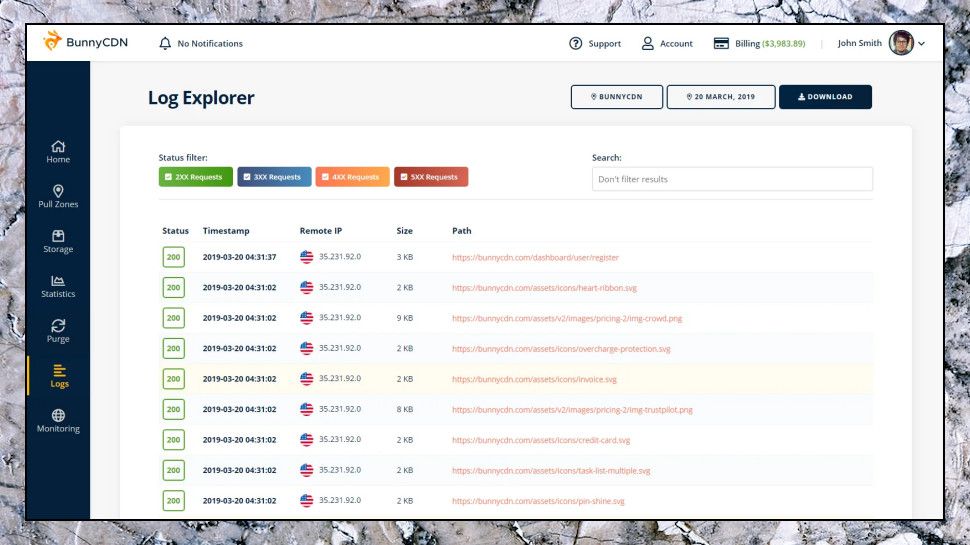Click the Download button
This screenshot has width=970, height=545.
tap(825, 97)
